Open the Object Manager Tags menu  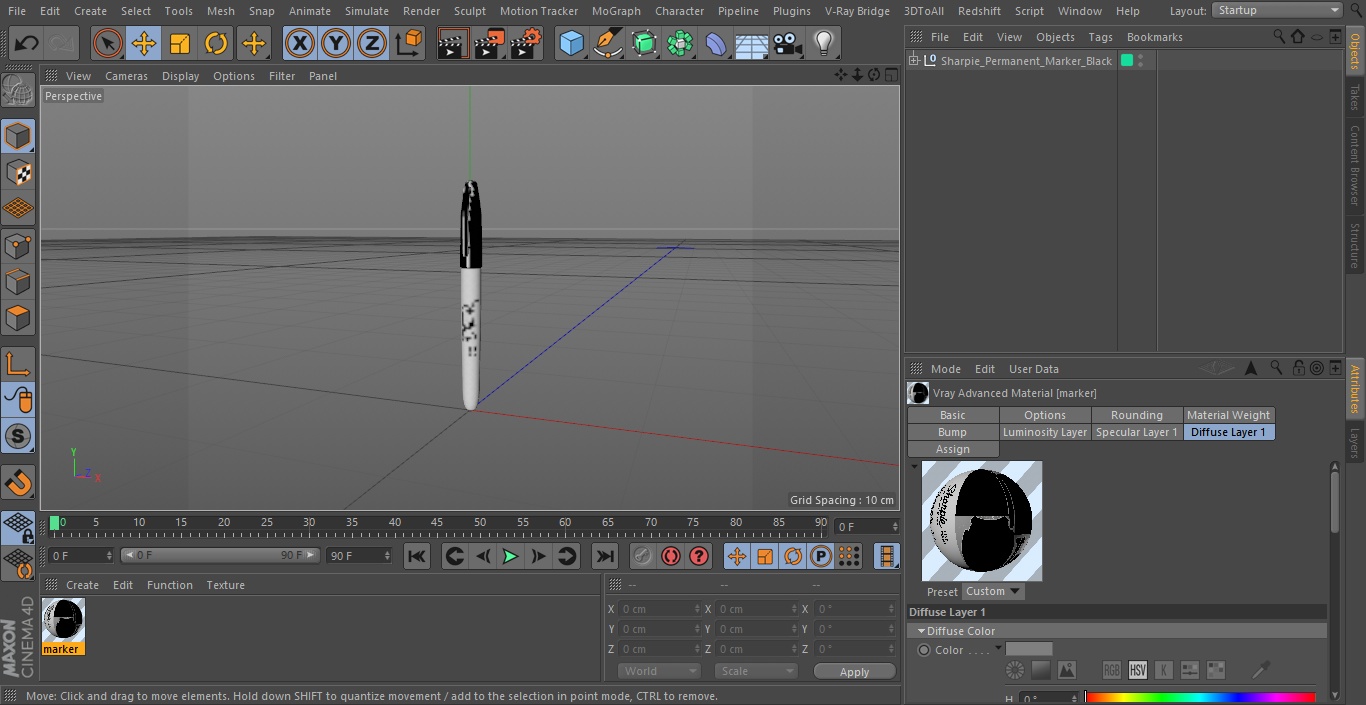click(x=1100, y=37)
